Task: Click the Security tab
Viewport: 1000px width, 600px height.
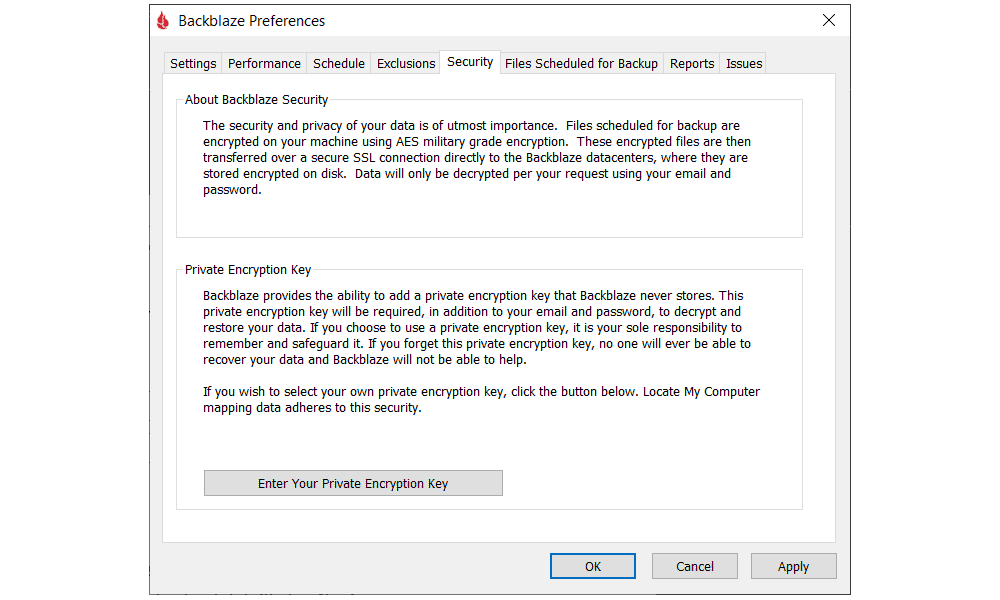Action: coord(470,62)
